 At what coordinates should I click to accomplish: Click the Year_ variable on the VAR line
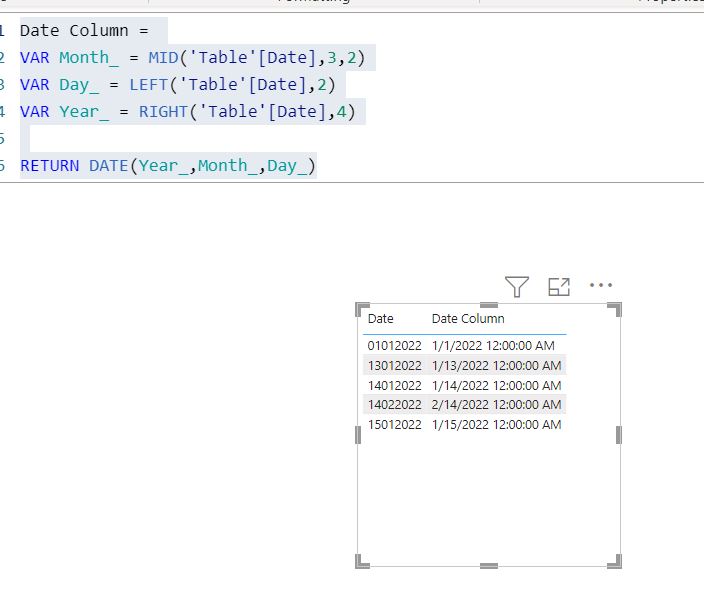84,112
